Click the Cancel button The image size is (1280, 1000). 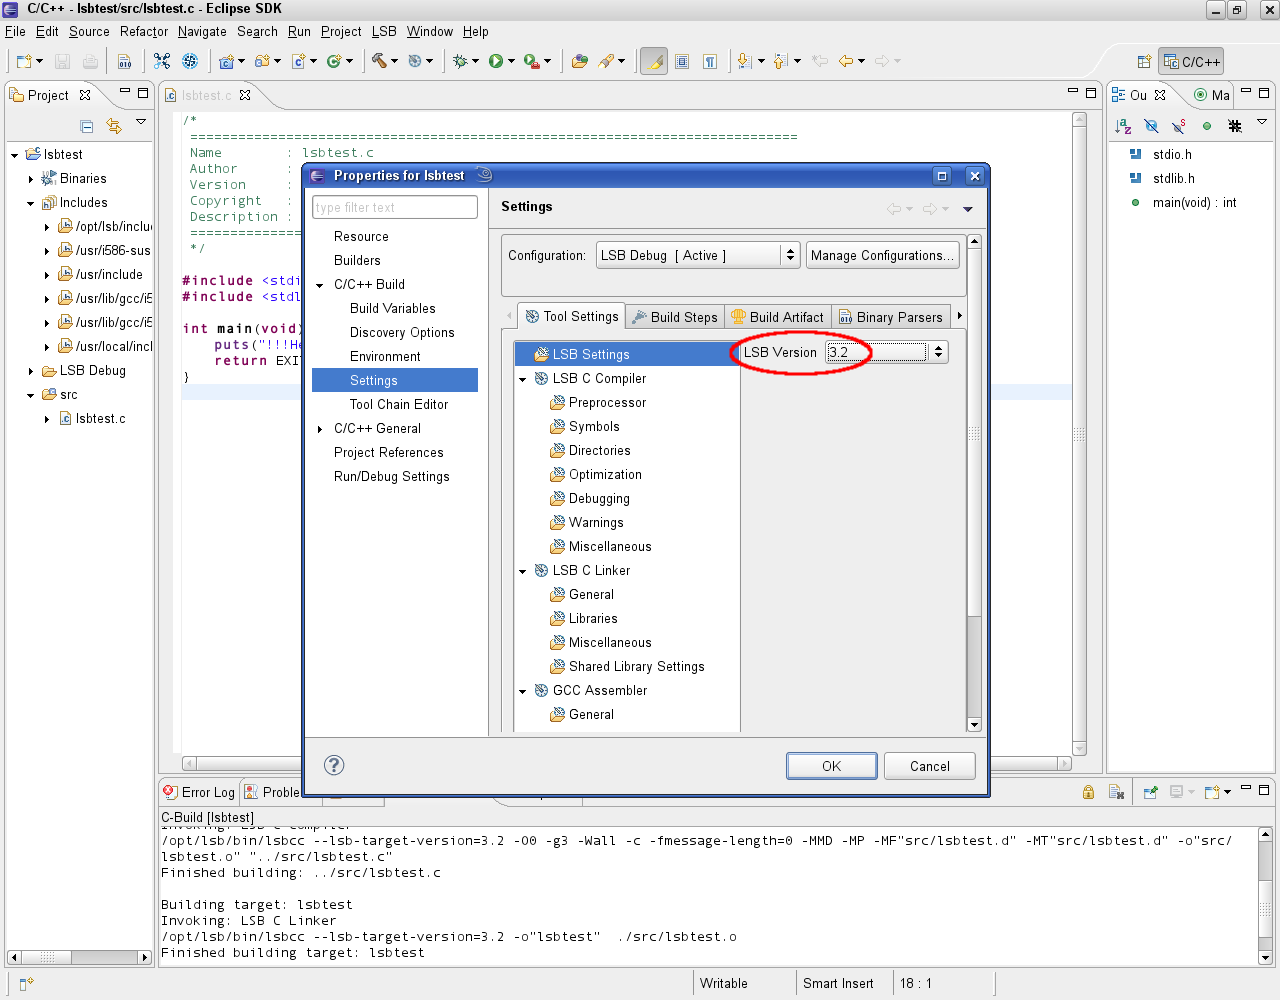coord(930,766)
